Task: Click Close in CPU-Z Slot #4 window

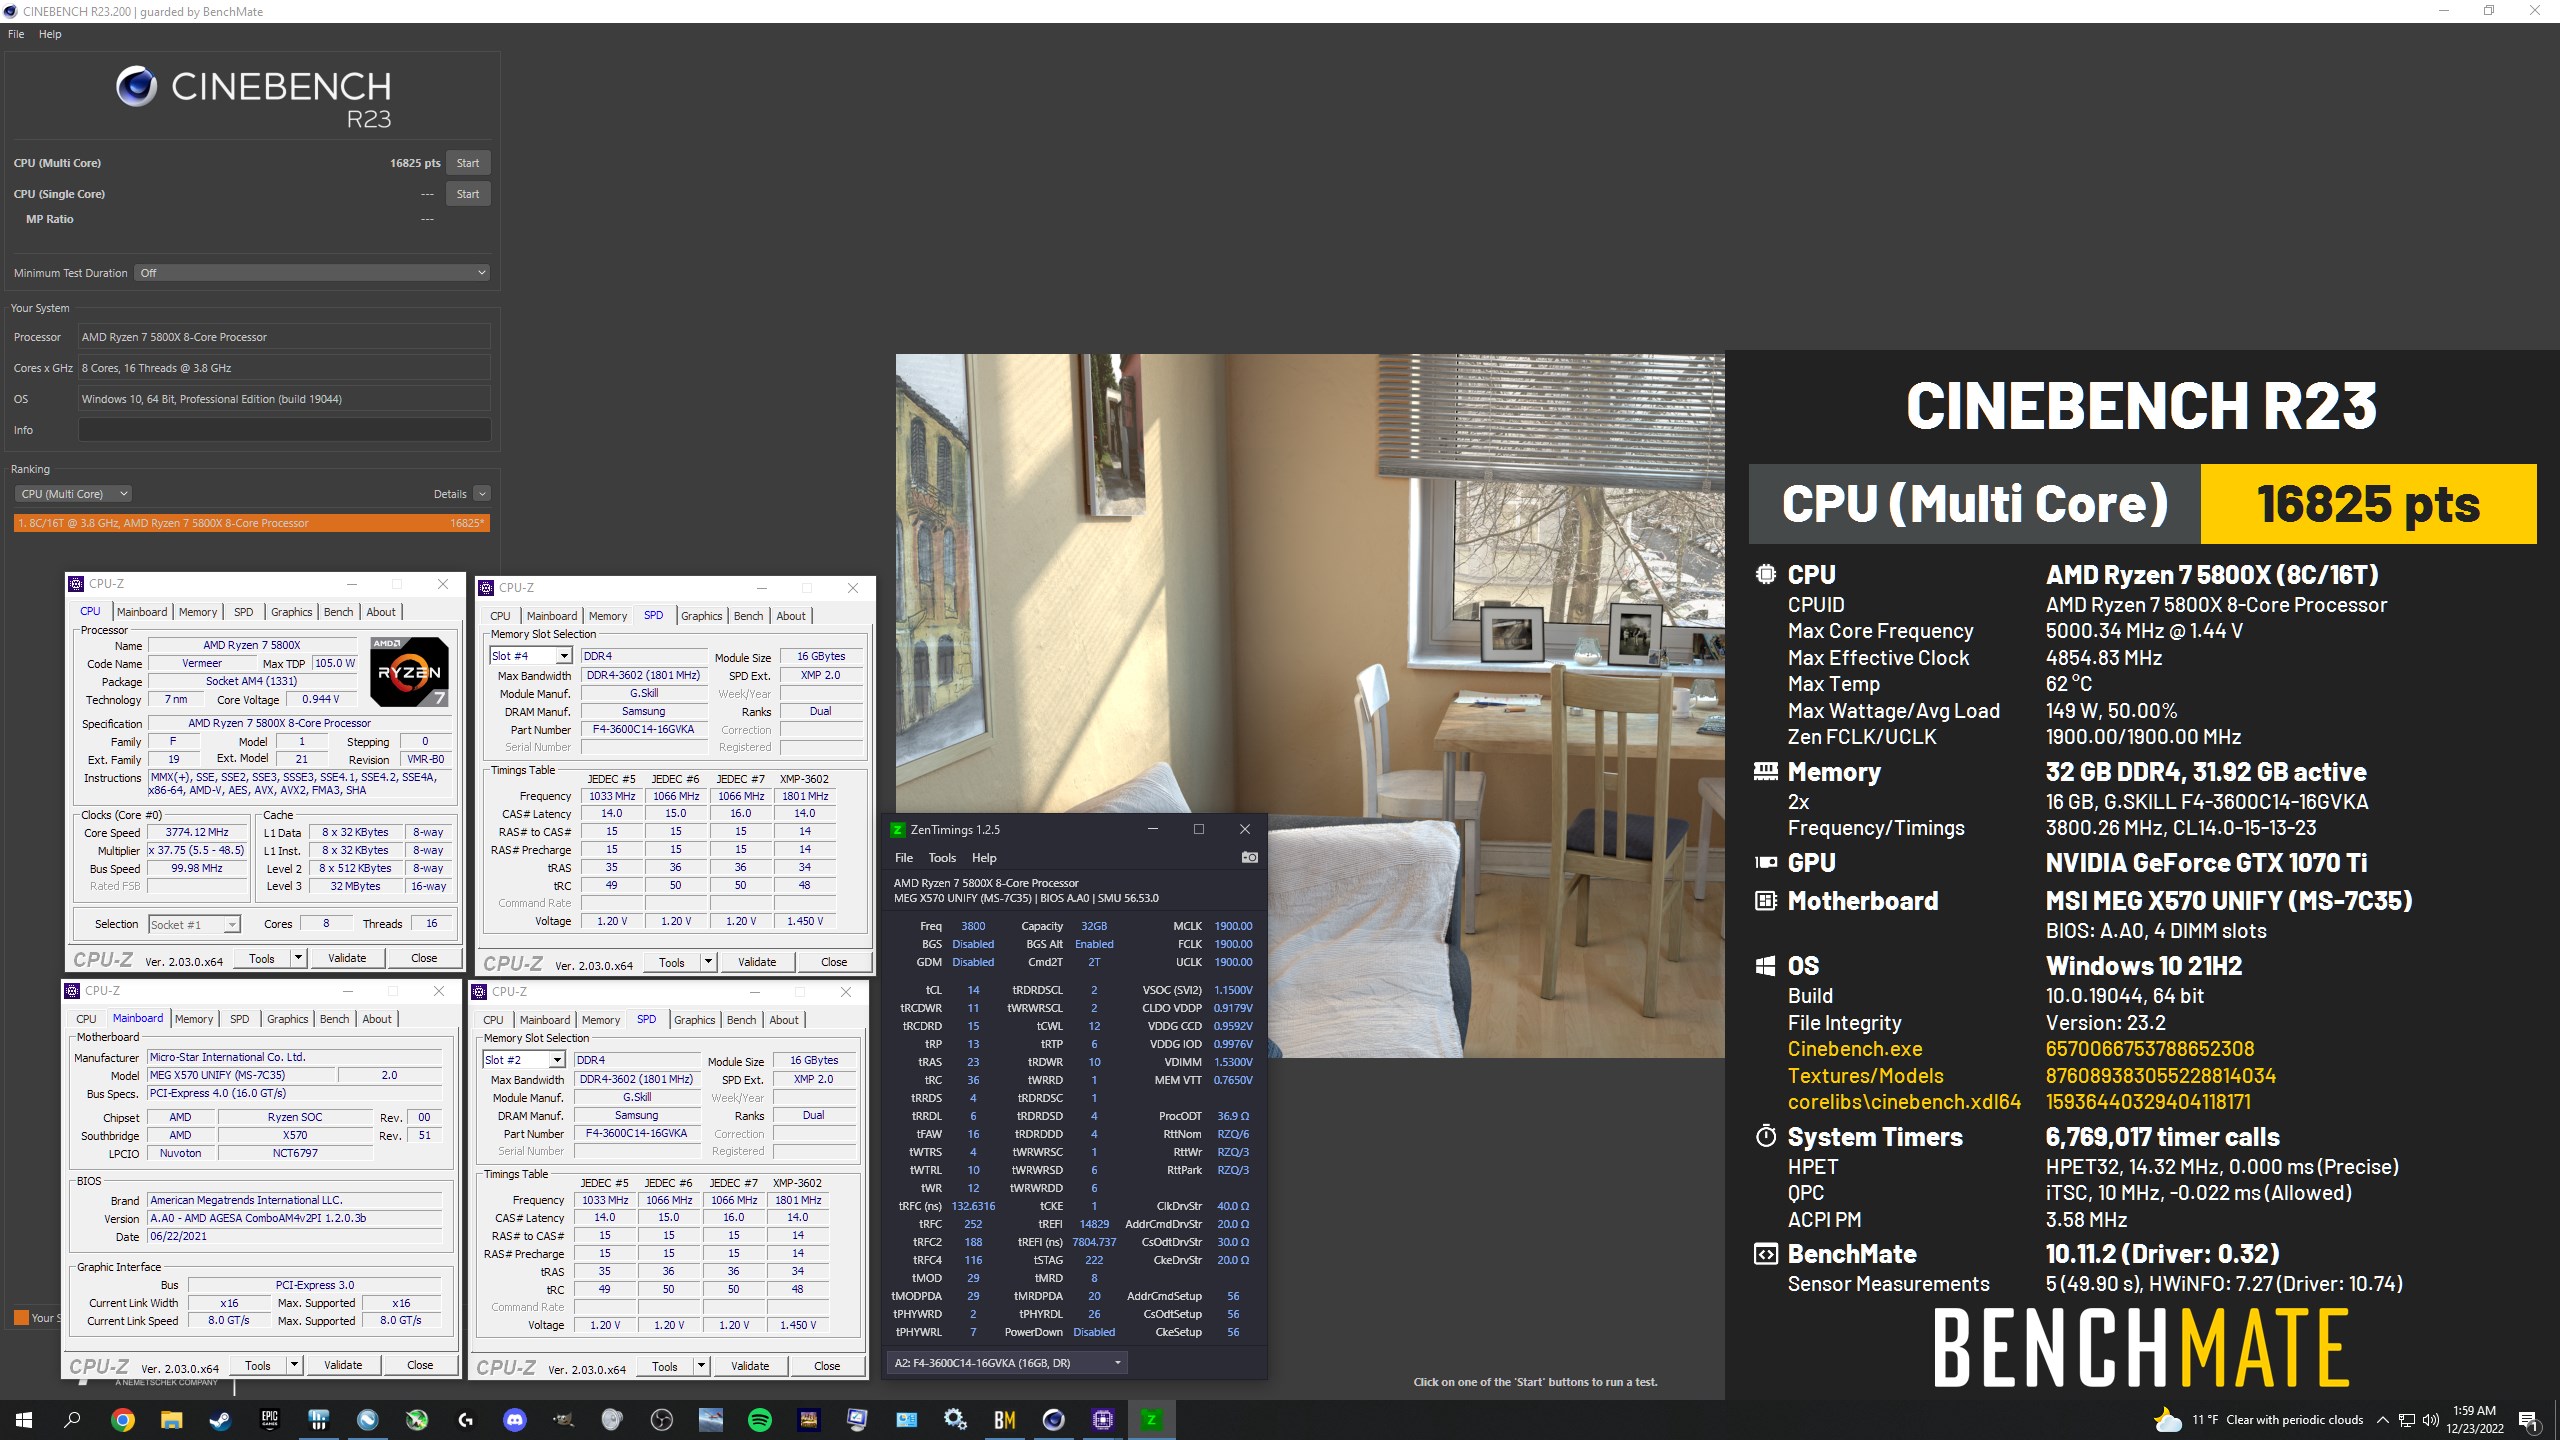Action: click(x=834, y=962)
